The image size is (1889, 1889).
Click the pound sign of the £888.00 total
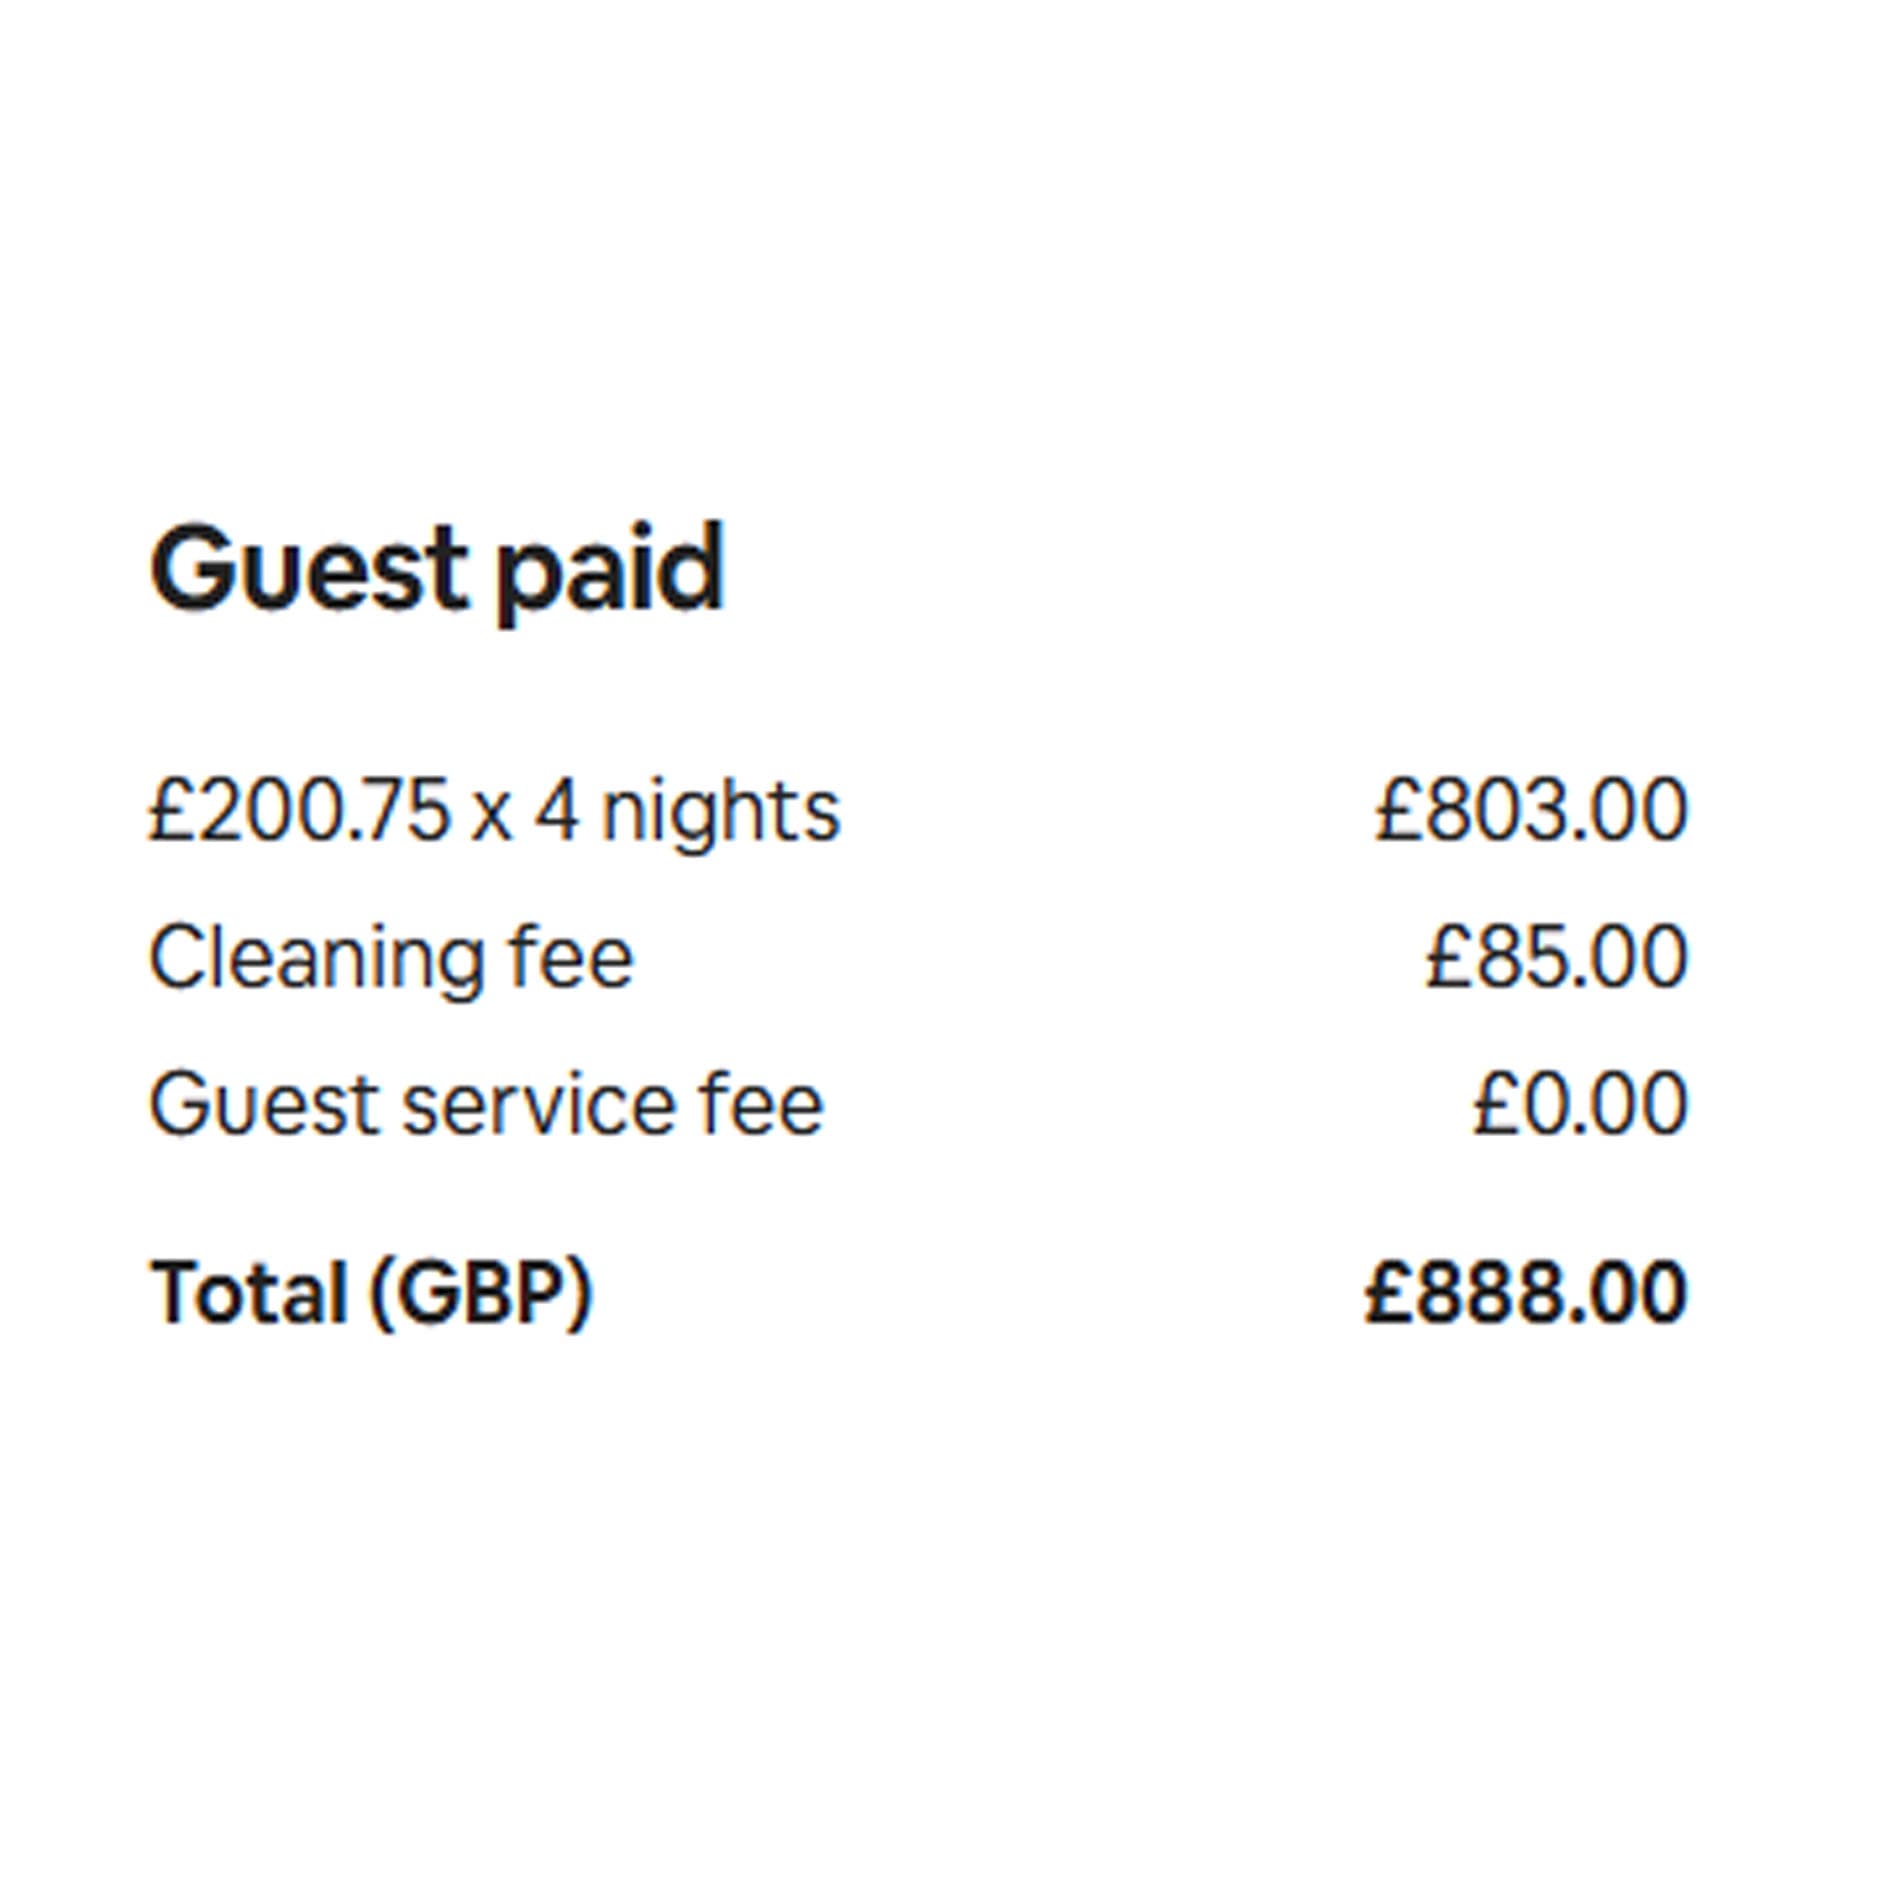[1388, 1292]
